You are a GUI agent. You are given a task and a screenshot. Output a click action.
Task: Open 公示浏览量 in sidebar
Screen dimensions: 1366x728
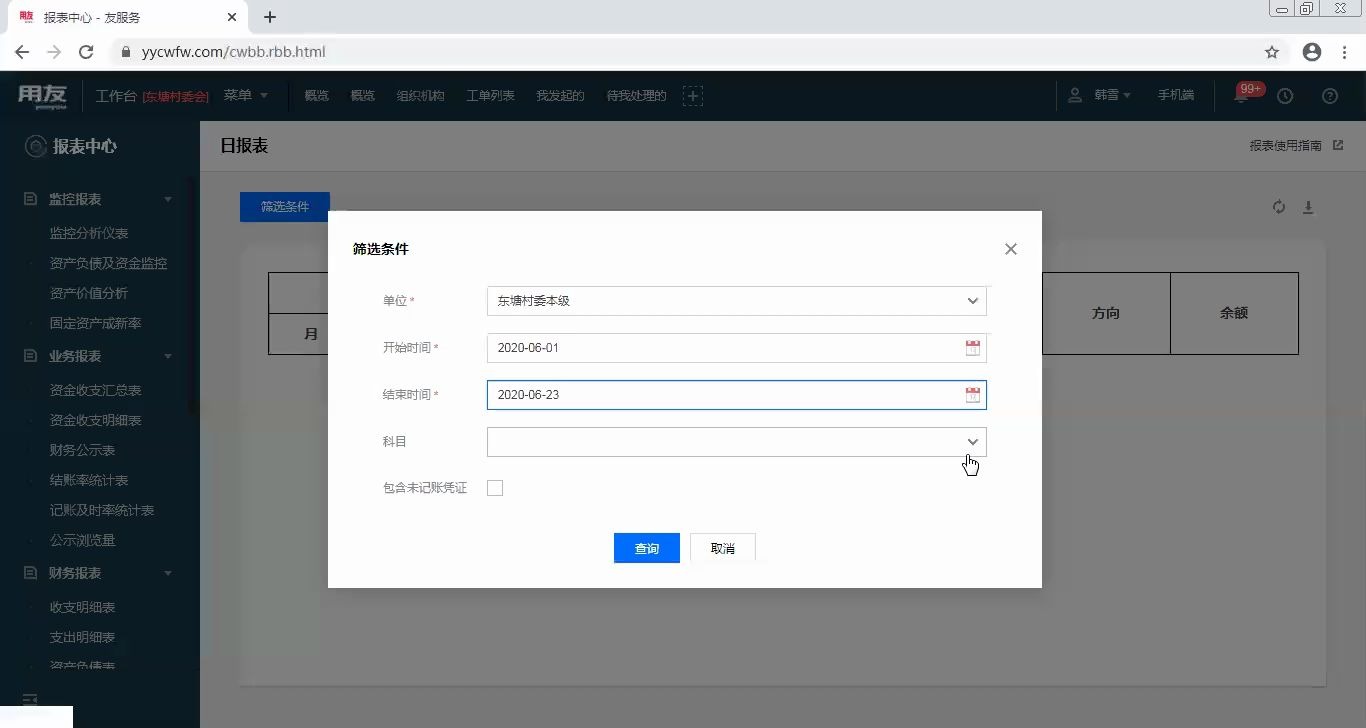click(x=82, y=540)
